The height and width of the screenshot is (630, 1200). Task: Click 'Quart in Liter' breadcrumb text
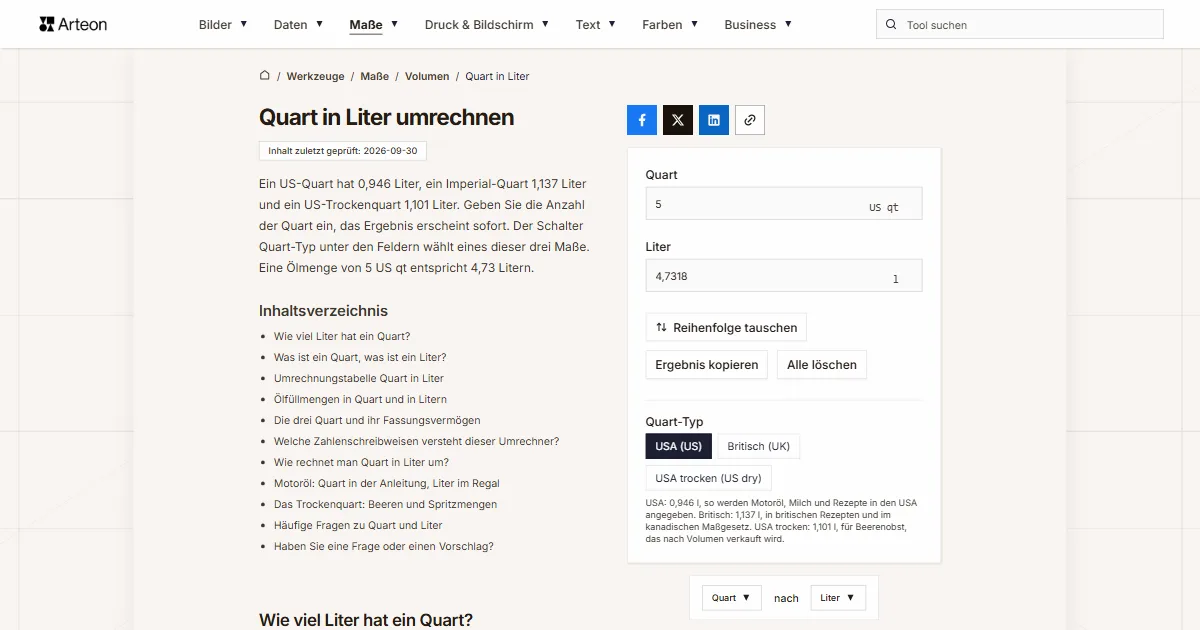coord(497,76)
